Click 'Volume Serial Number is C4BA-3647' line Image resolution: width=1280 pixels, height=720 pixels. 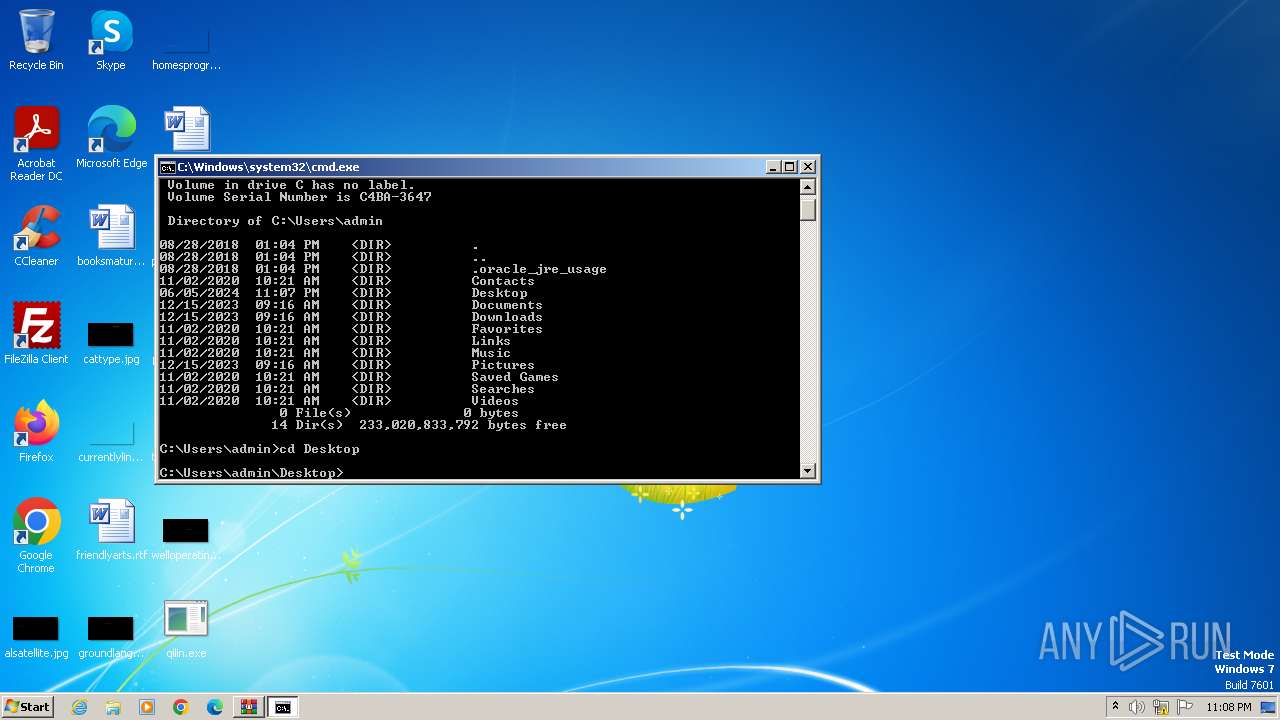[x=299, y=197]
